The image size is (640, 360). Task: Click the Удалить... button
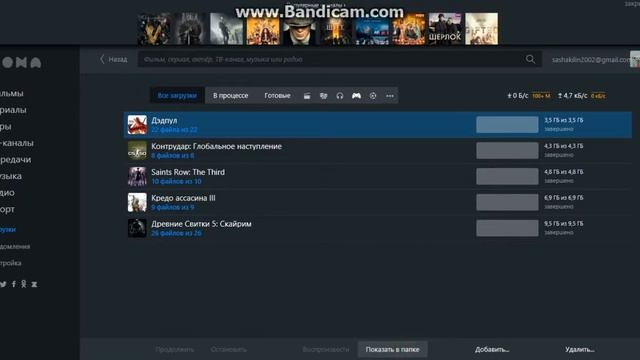tap(580, 349)
